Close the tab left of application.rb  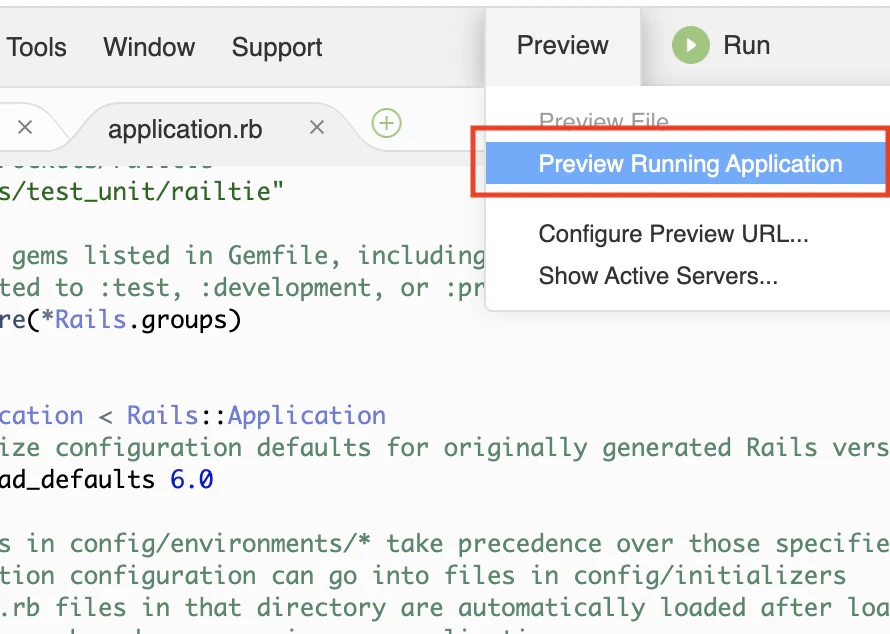pos(25,127)
